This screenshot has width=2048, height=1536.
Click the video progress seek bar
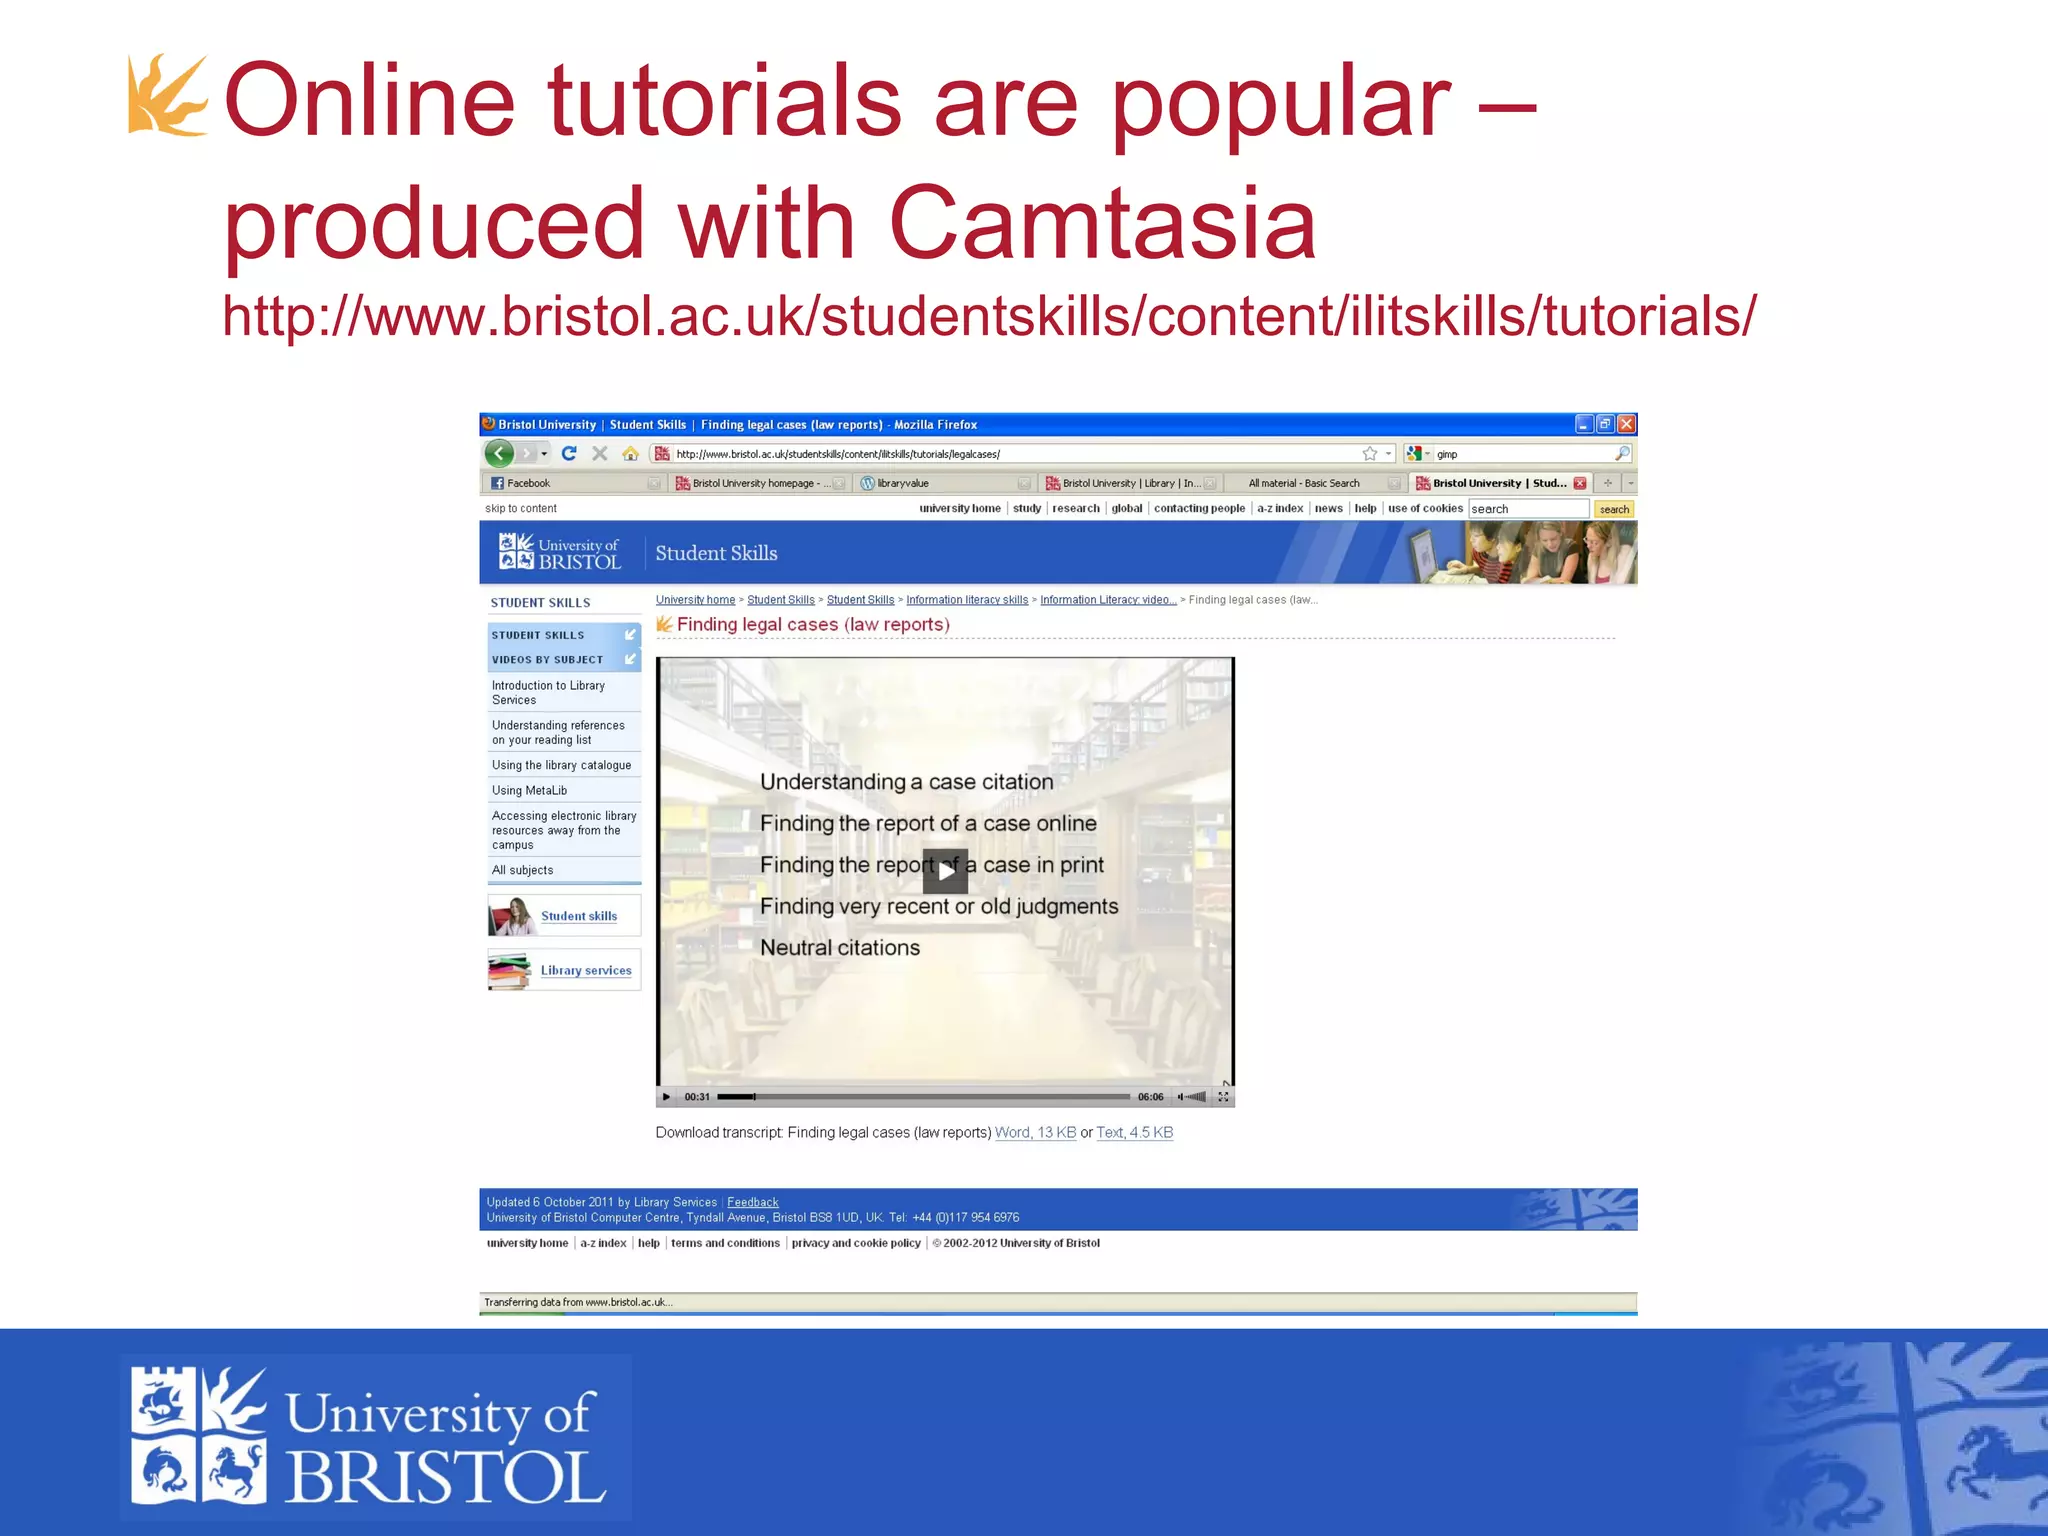click(923, 1097)
